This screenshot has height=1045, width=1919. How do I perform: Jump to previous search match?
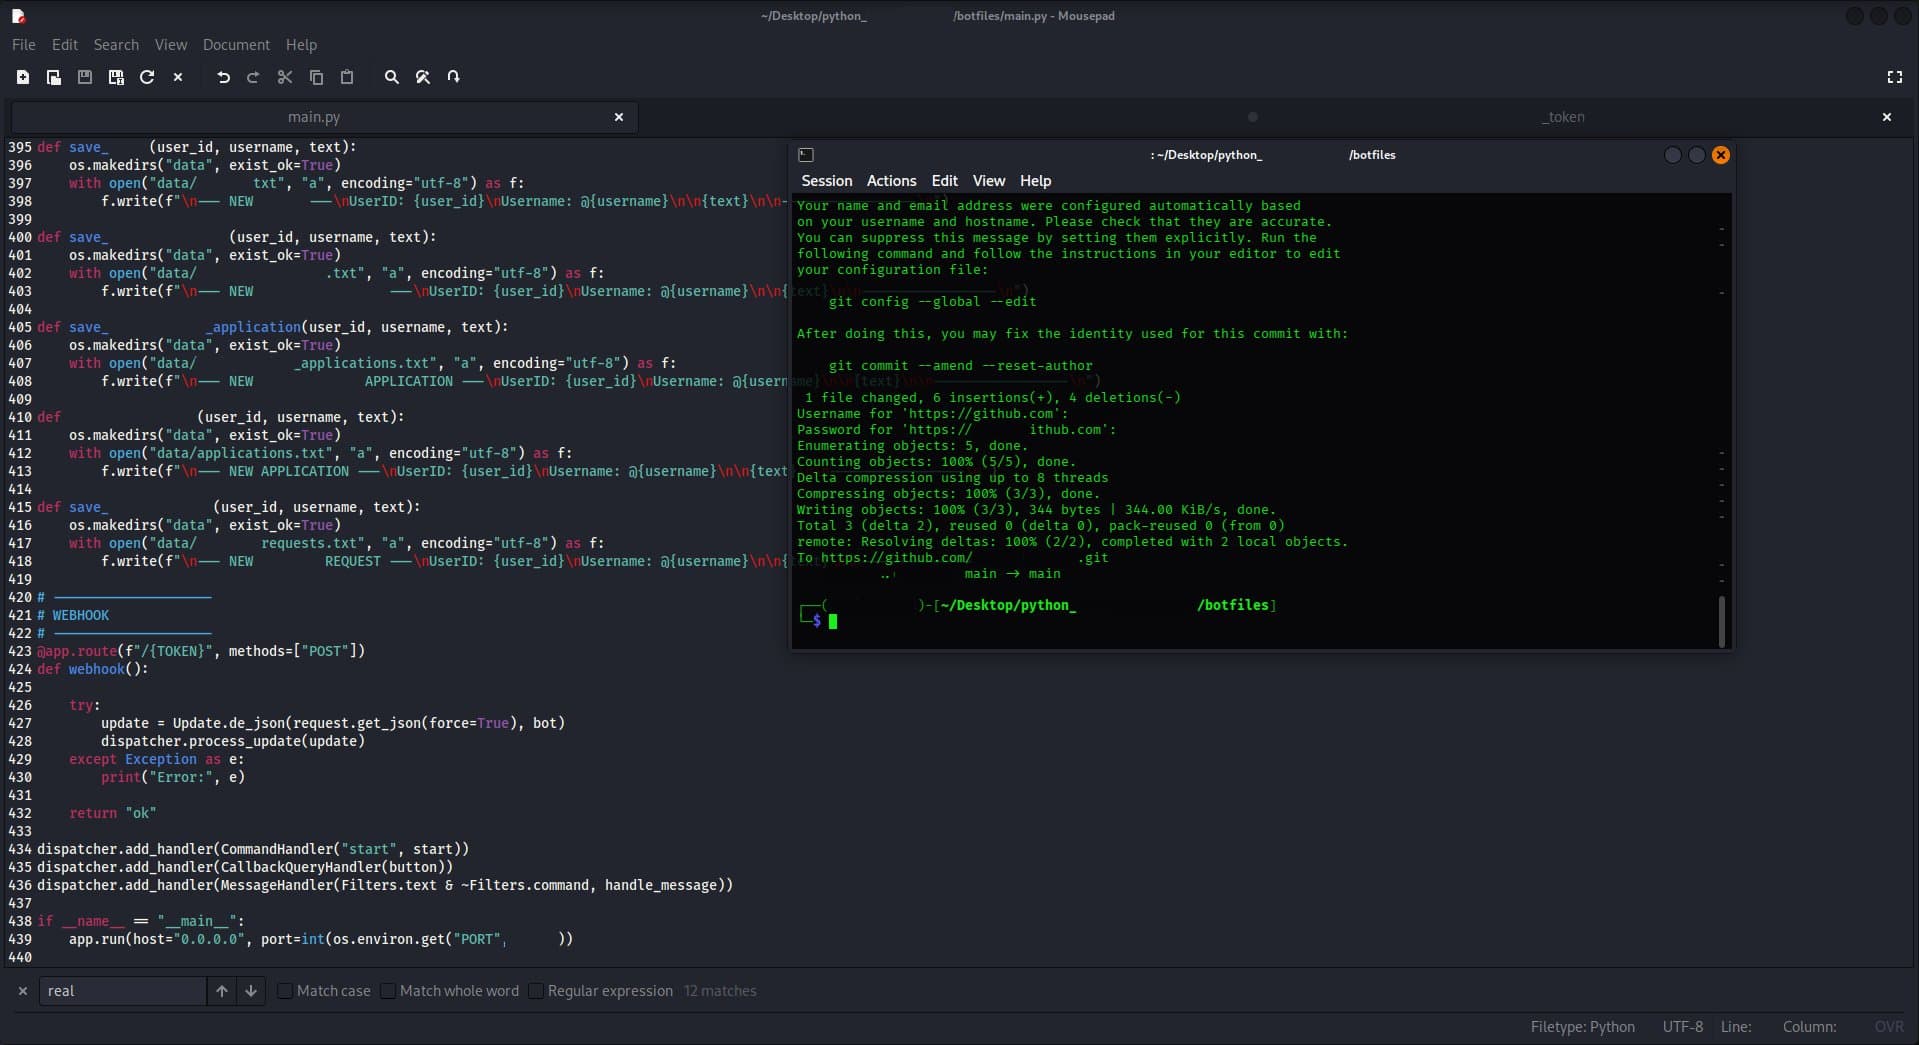[222, 991]
